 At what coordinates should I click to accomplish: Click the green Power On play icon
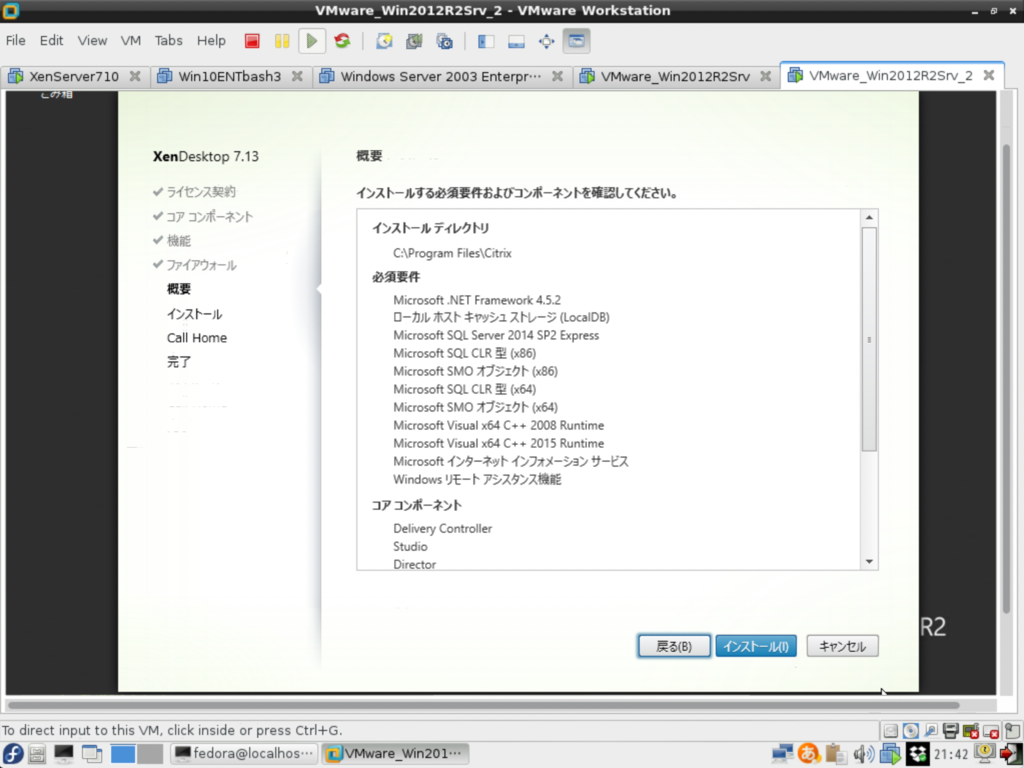[312, 41]
